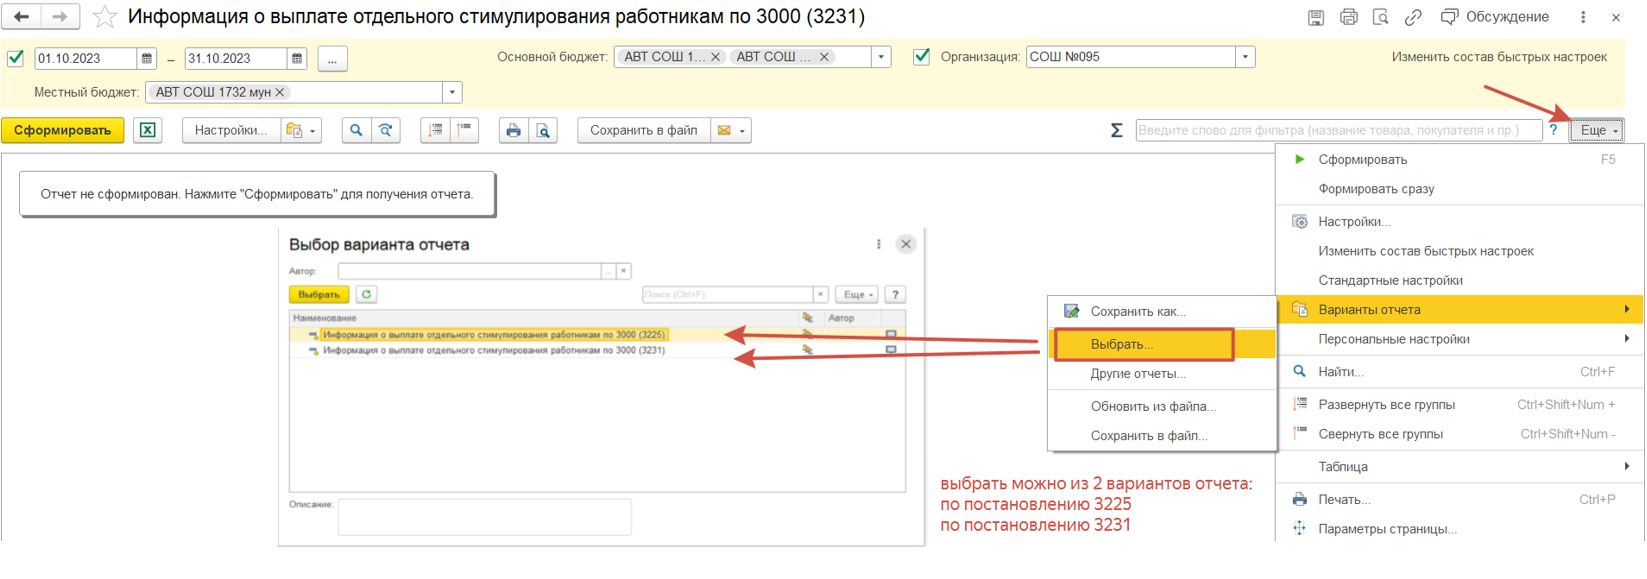Click the sigma sum icon
Image resolution: width=1647 pixels, height=579 pixels.
click(x=1116, y=130)
